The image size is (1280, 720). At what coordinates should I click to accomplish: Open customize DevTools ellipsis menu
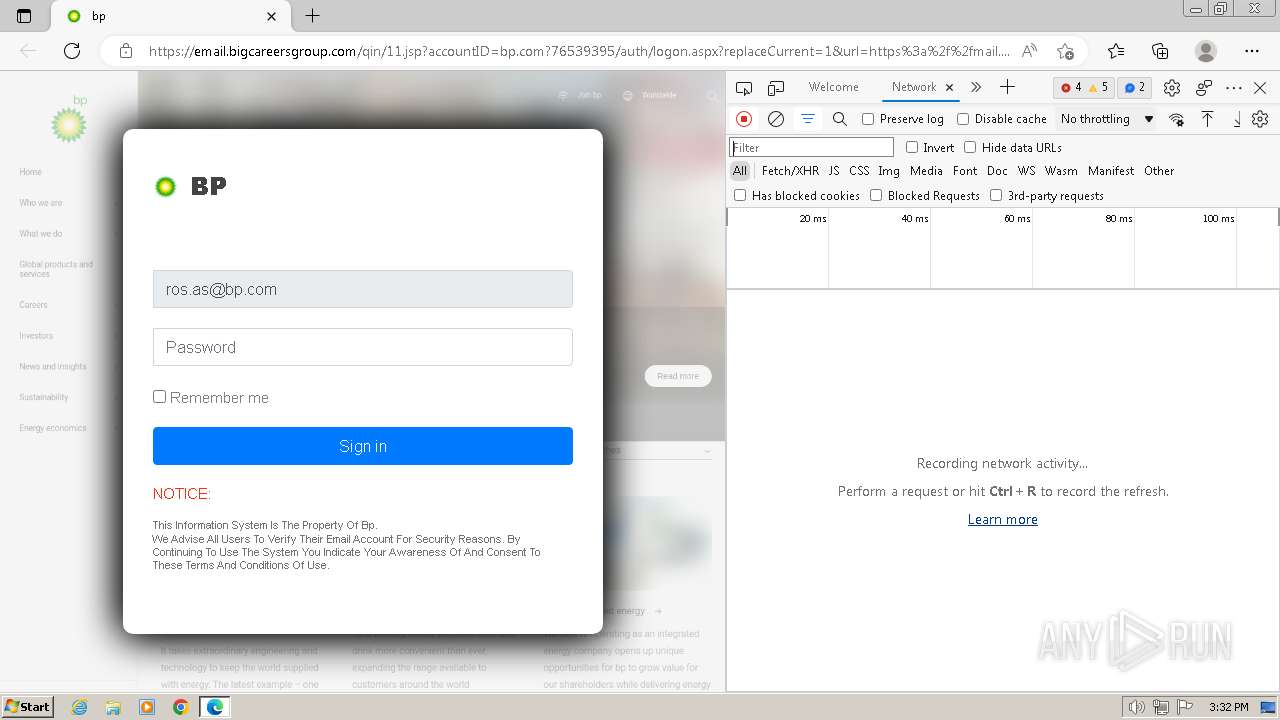pyautogui.click(x=1234, y=88)
